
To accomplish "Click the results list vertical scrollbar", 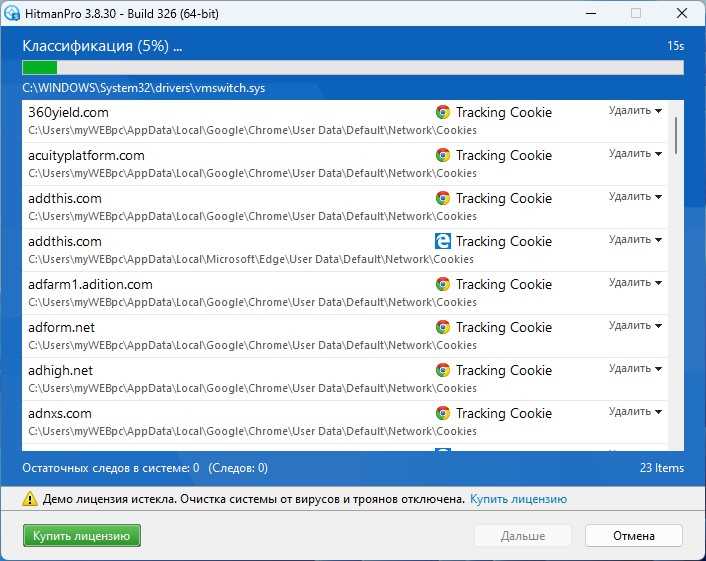I will [x=676, y=275].
